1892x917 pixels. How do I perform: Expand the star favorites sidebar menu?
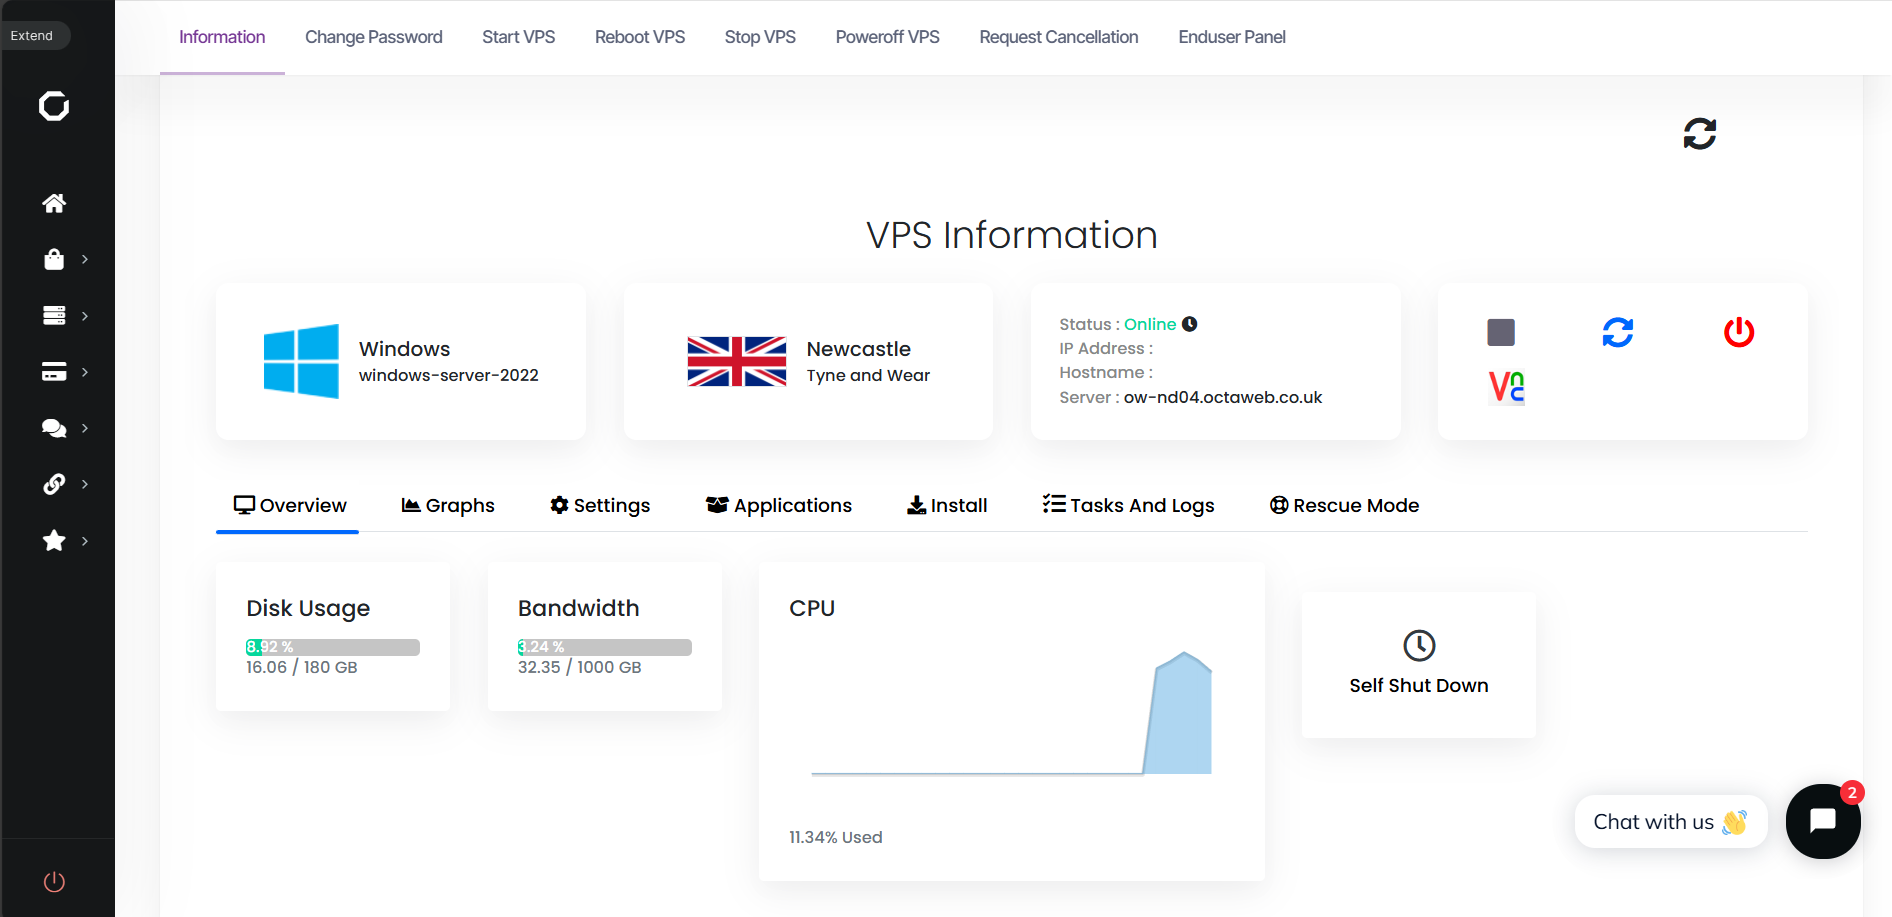click(85, 541)
